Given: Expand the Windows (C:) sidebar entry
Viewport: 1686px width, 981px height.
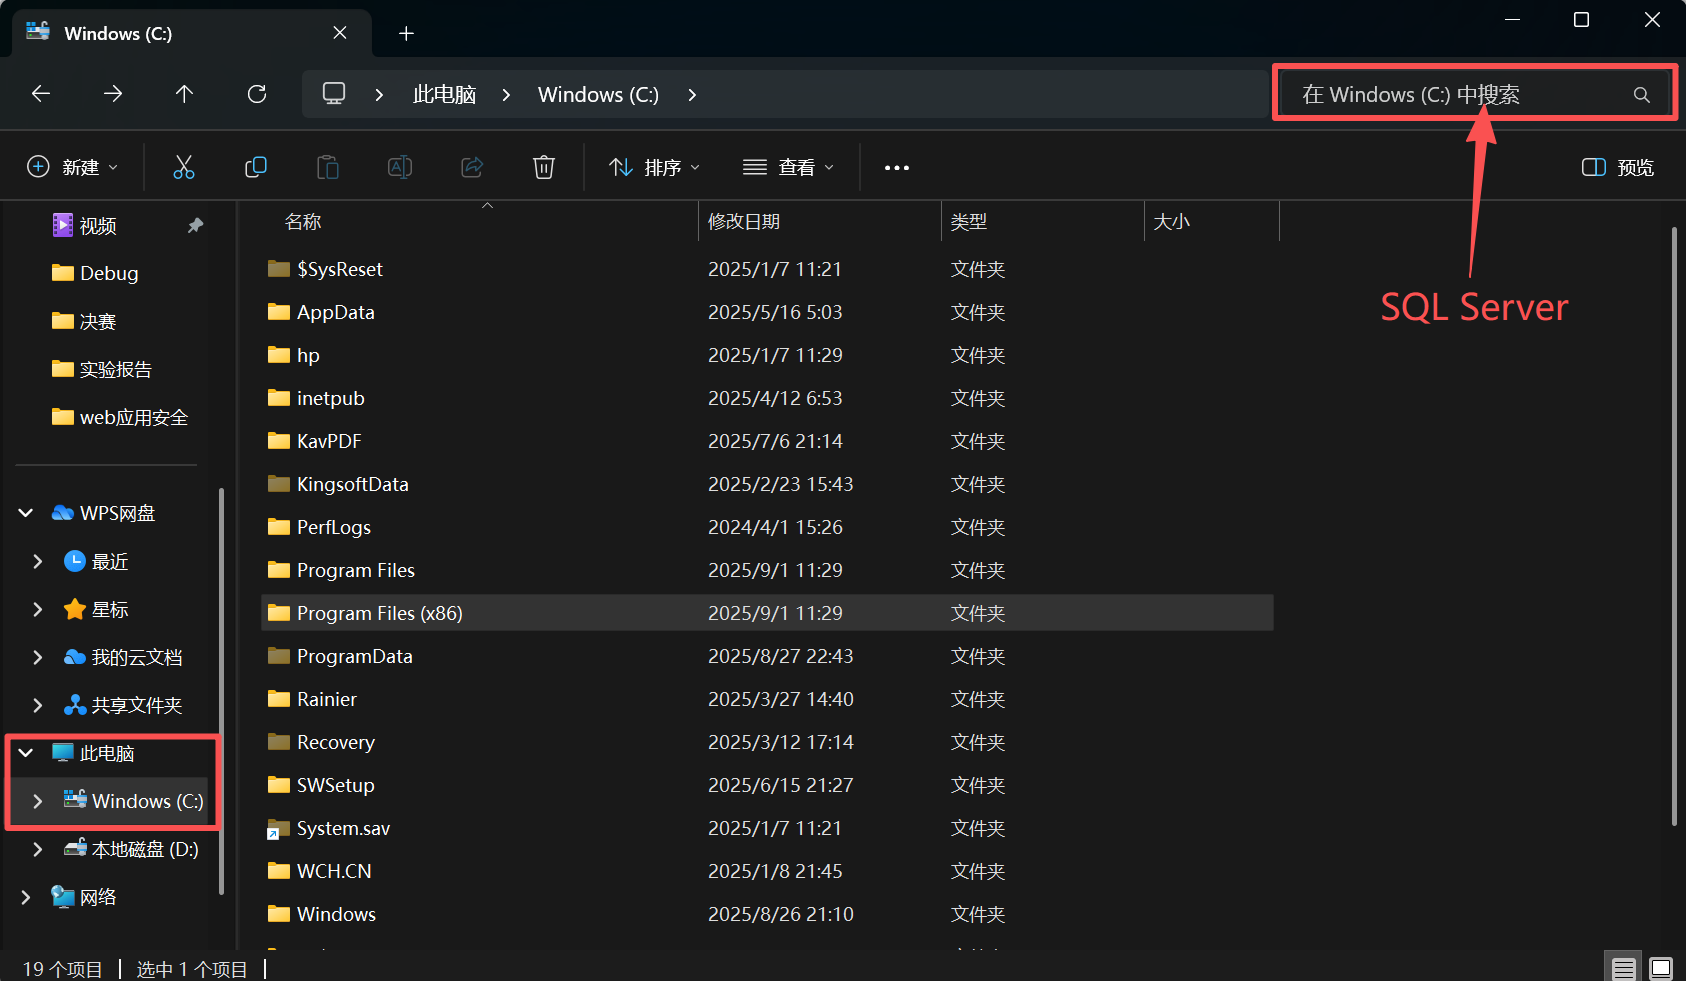Looking at the screenshot, I should coord(37,800).
